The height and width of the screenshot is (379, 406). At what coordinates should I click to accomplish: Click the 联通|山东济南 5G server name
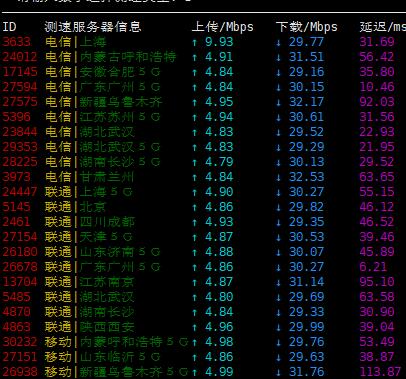pyautogui.click(x=103, y=252)
